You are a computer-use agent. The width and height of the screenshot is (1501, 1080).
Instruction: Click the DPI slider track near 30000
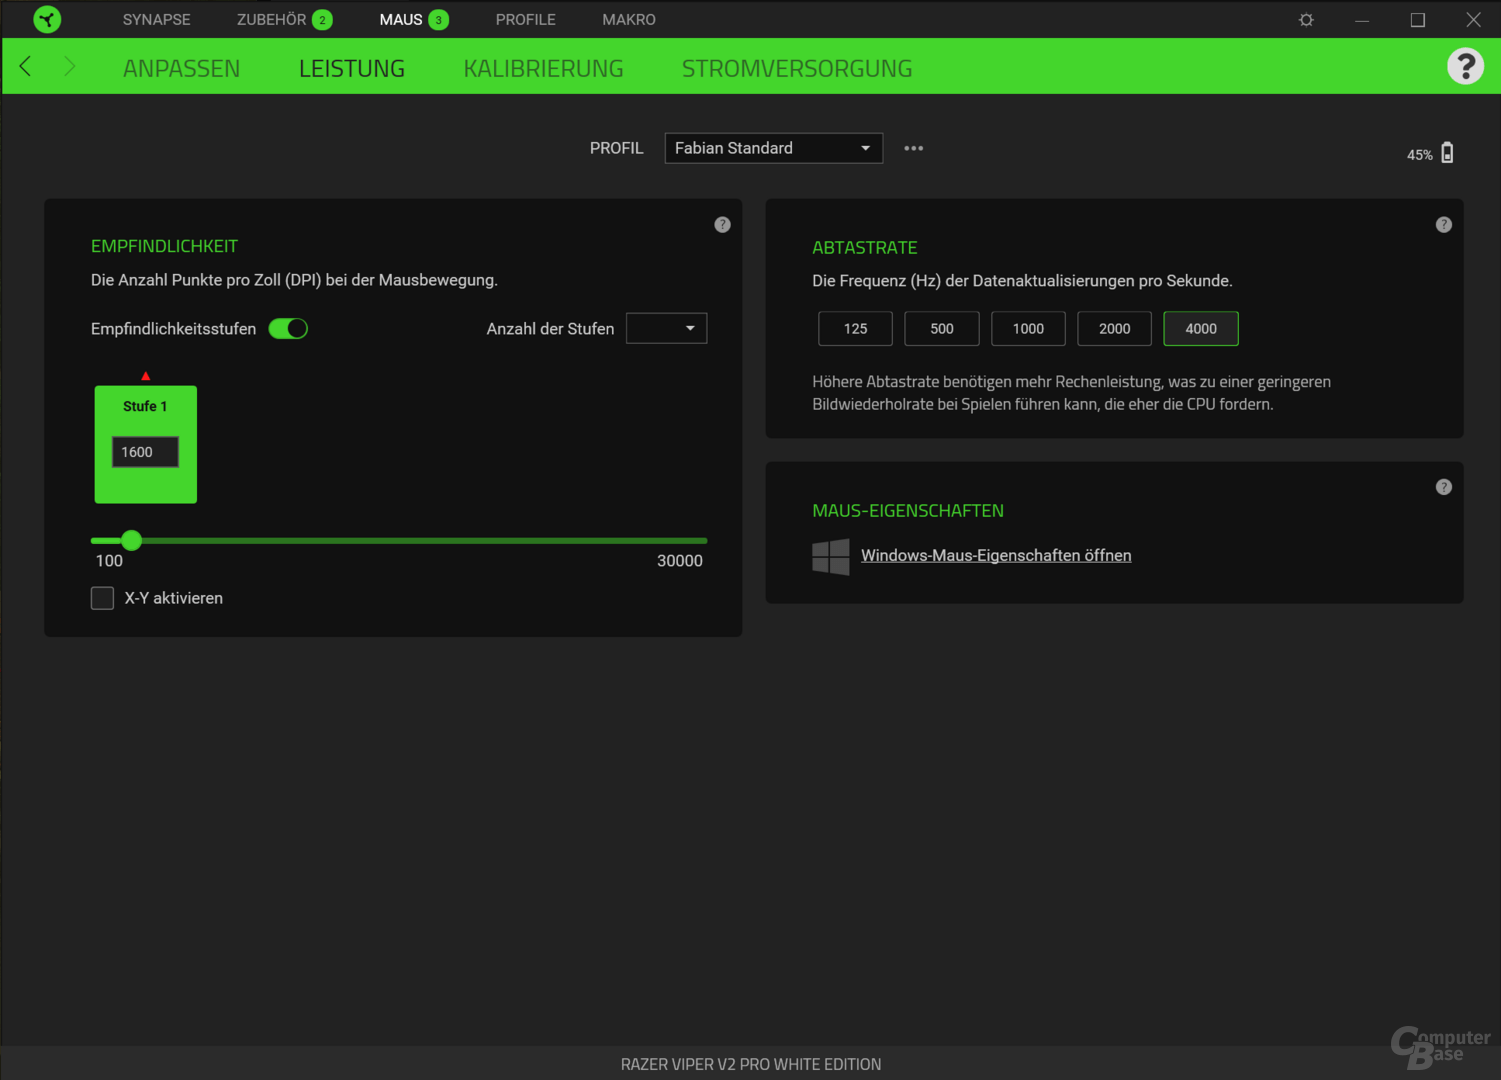coord(700,541)
